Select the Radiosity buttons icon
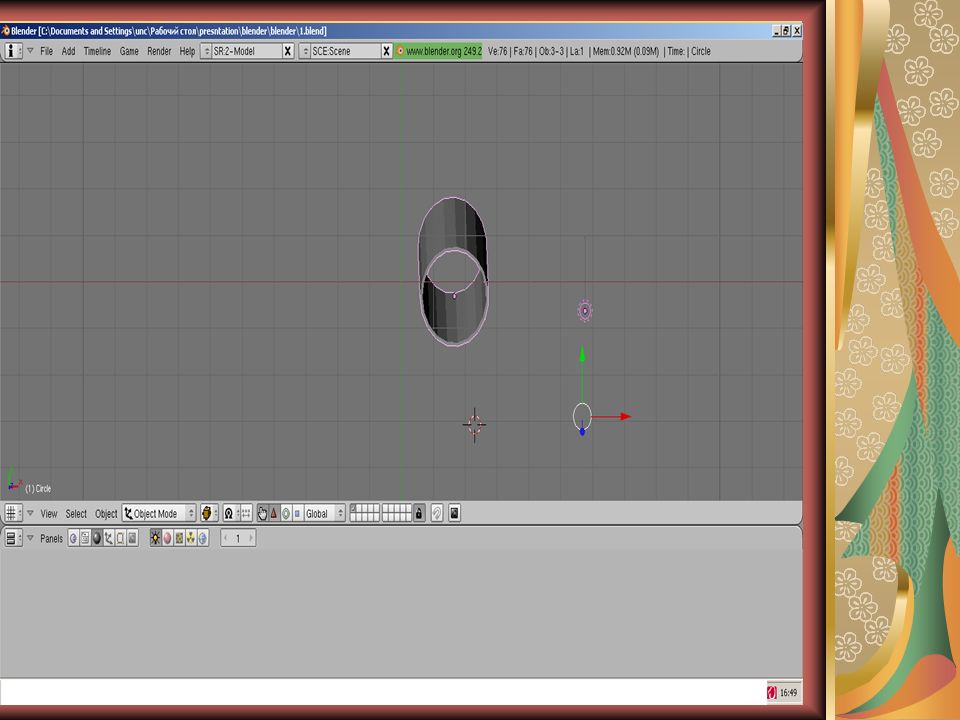Image resolution: width=960 pixels, height=720 pixels. [x=191, y=538]
